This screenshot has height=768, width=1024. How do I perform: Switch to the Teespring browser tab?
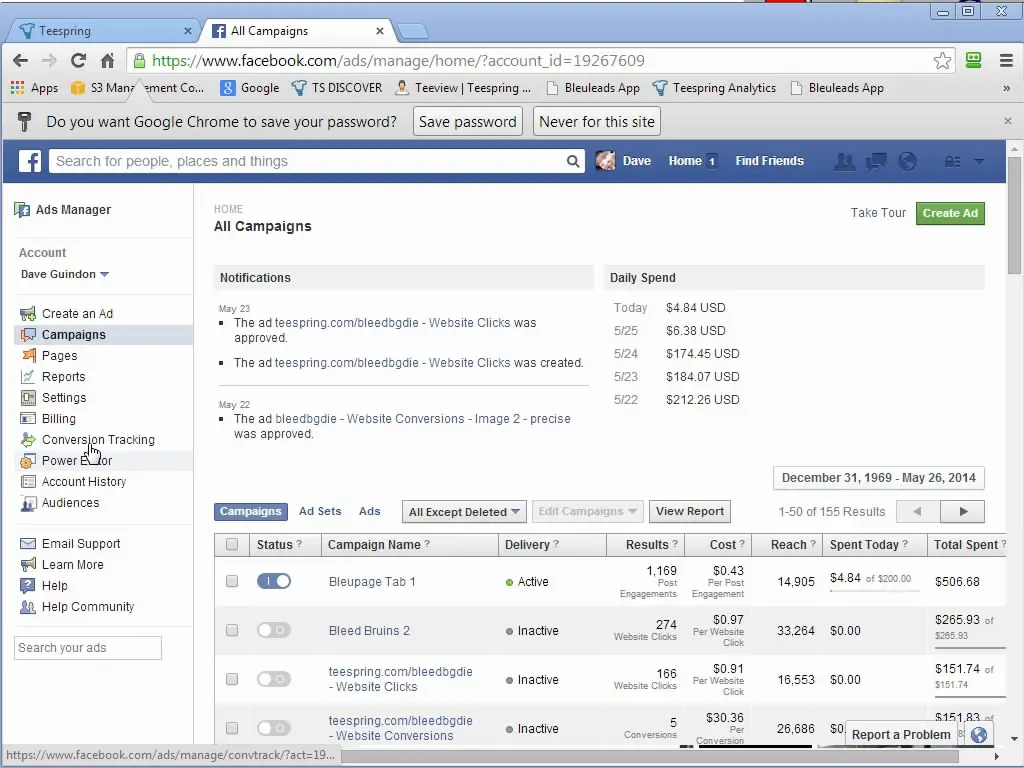(104, 31)
